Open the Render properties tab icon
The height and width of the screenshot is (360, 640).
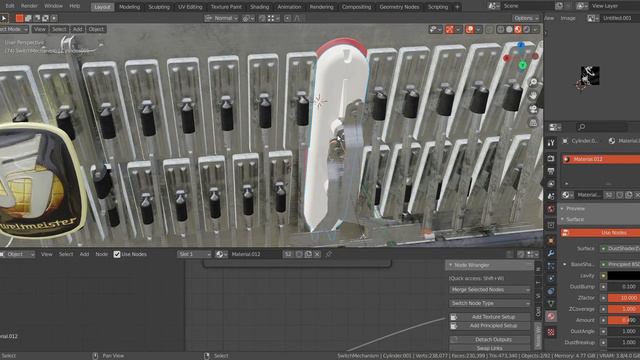551,158
